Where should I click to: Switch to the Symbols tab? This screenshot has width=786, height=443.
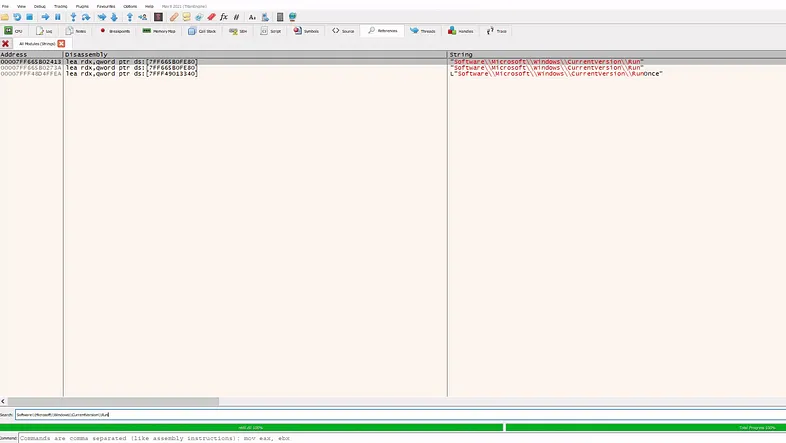click(x=306, y=31)
